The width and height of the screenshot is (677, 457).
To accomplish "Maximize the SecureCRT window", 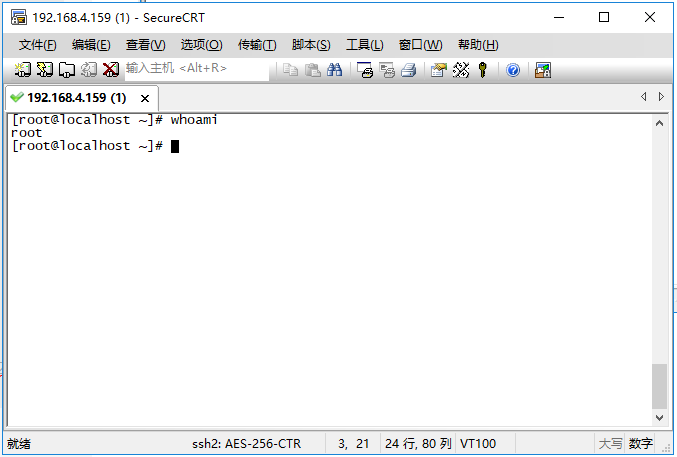I will click(604, 17).
